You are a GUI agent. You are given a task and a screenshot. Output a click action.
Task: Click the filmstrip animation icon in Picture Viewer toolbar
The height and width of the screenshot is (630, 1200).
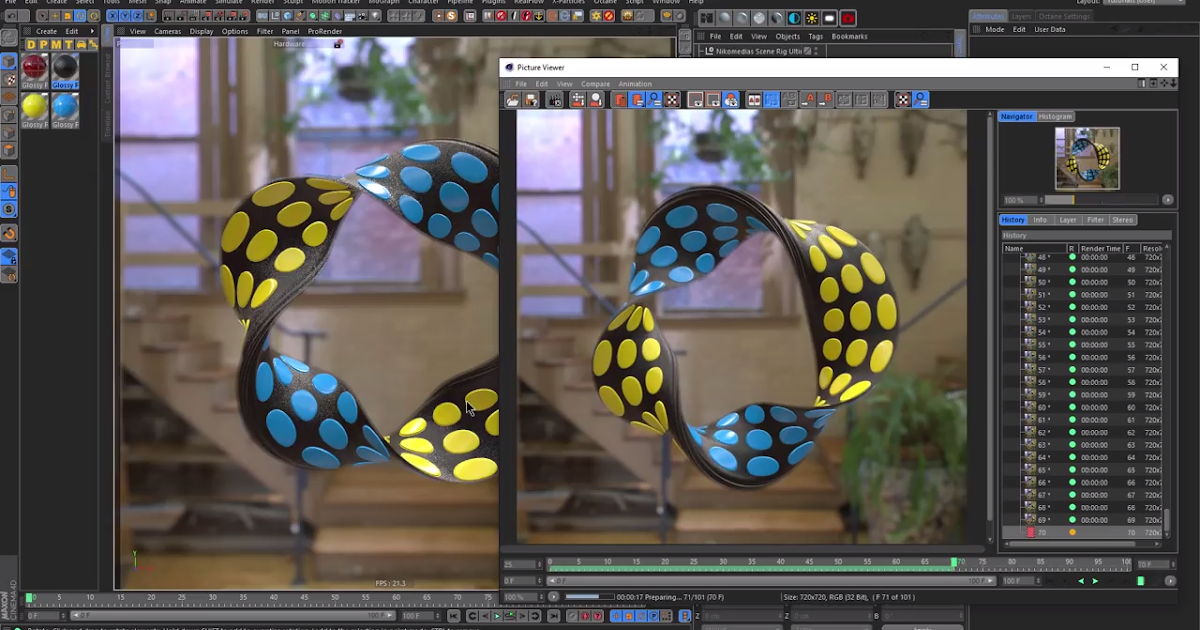(553, 100)
